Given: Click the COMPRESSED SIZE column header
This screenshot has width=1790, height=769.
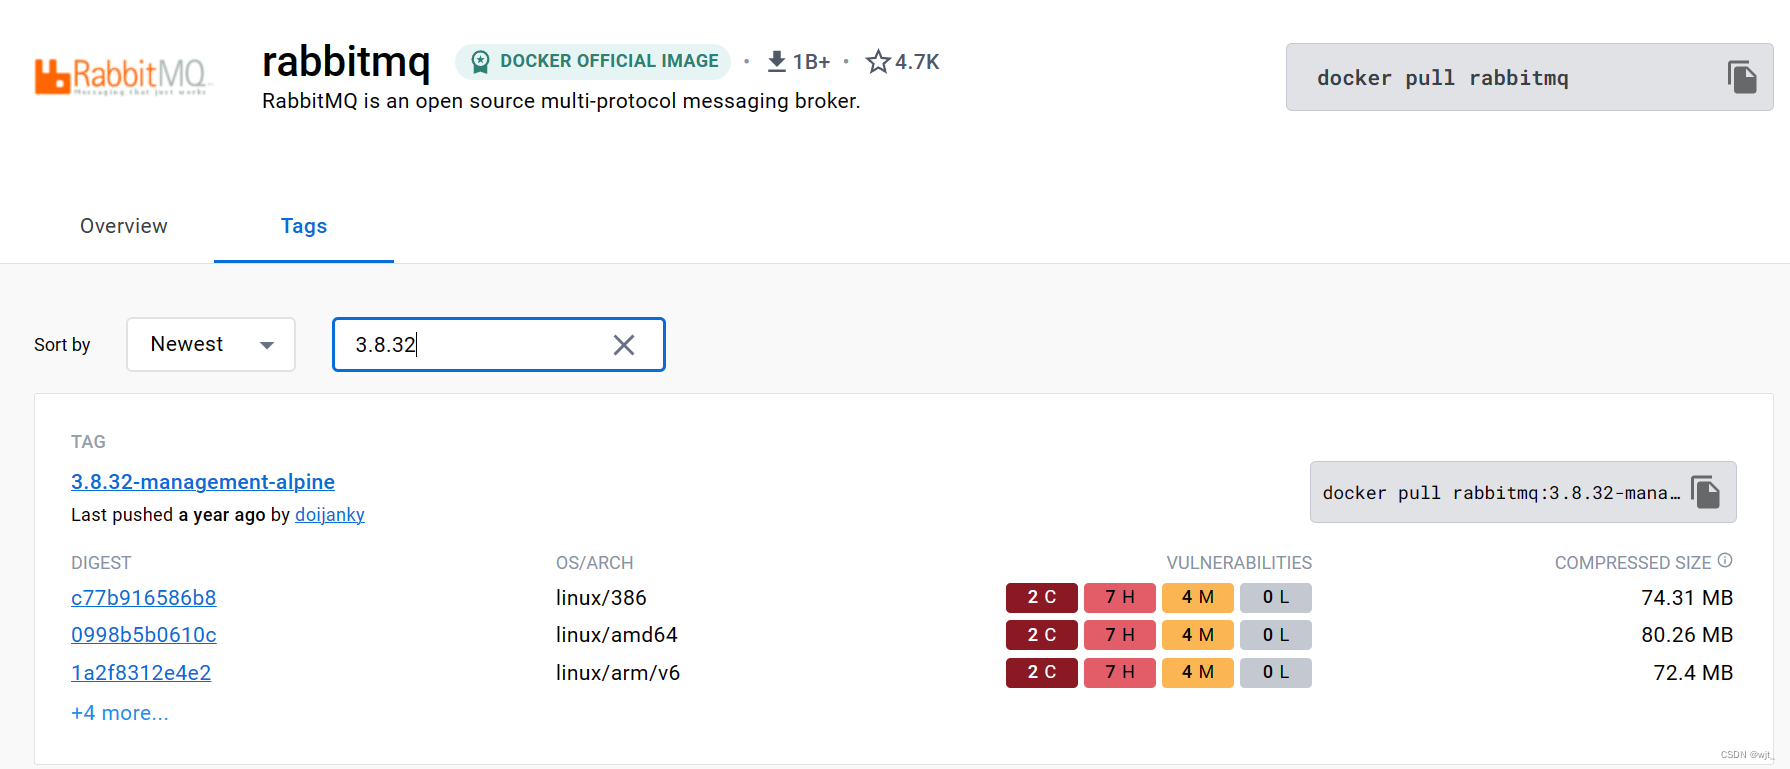Looking at the screenshot, I should [1633, 563].
